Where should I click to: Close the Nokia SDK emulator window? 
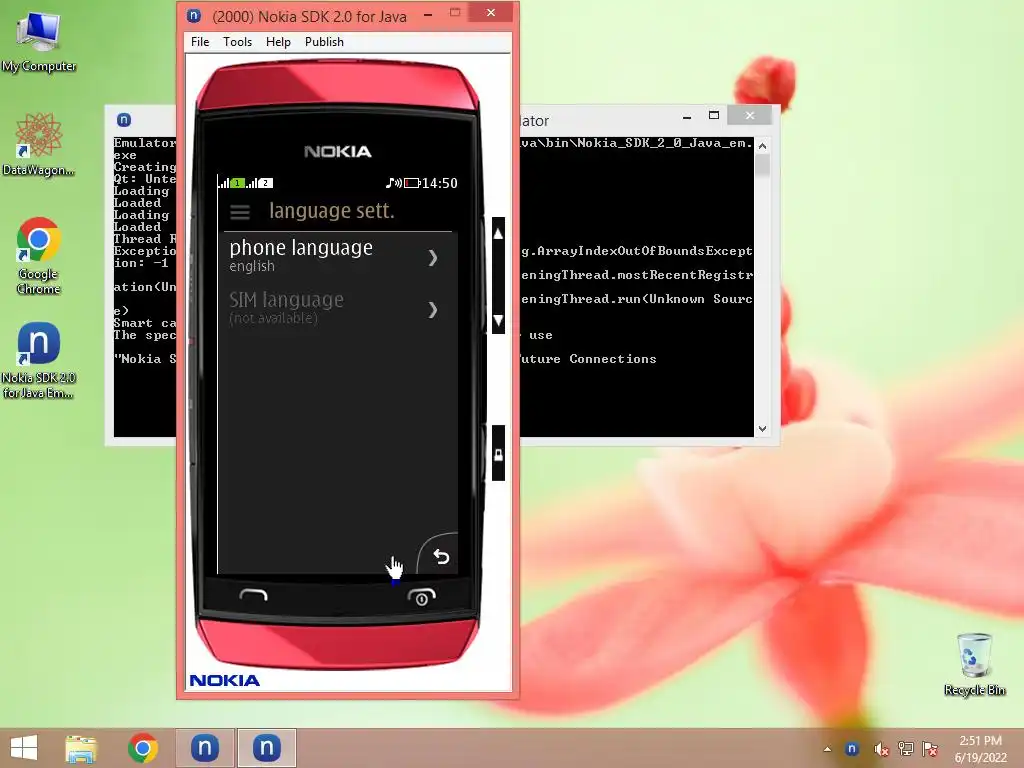[491, 13]
